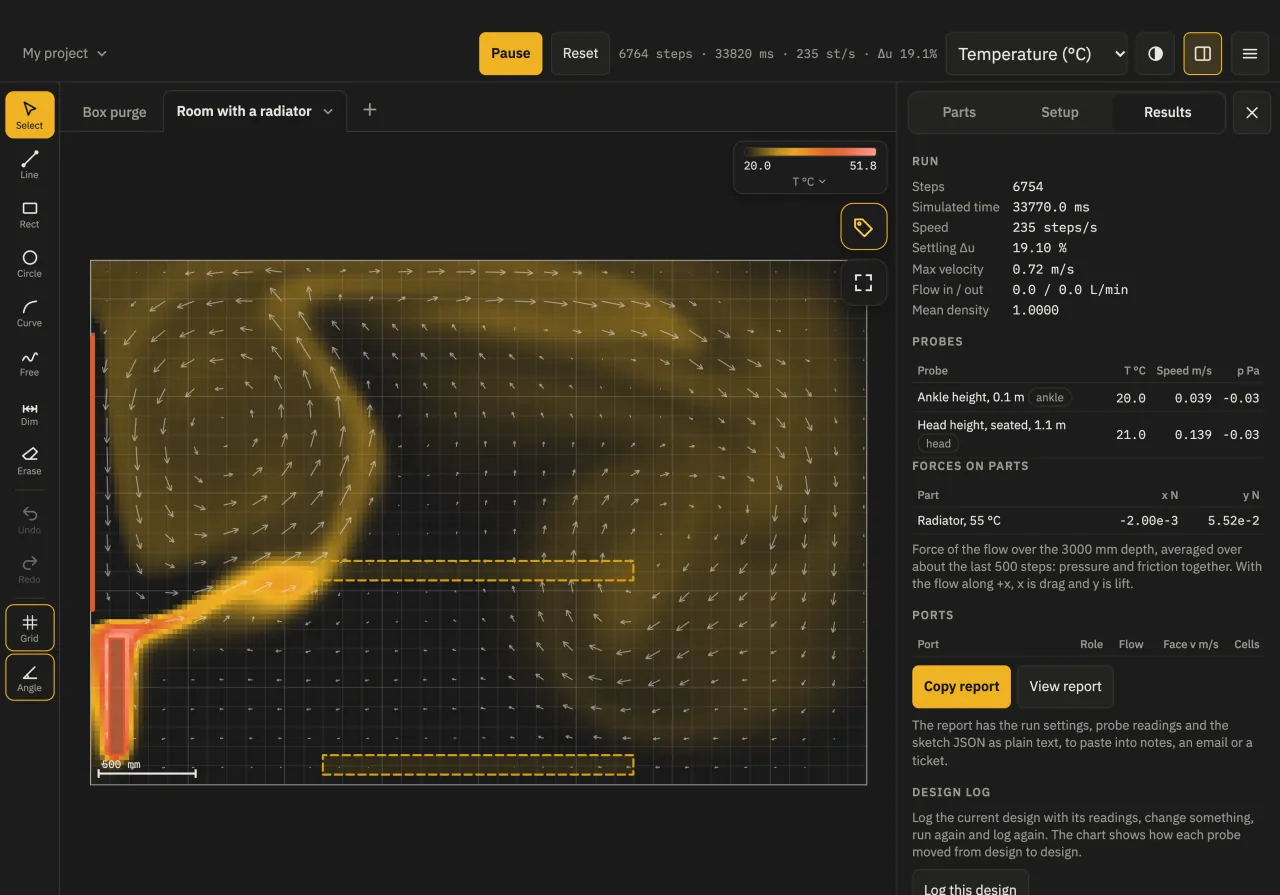Open the Setup tab
This screenshot has width=1280, height=895.
coord(1059,112)
